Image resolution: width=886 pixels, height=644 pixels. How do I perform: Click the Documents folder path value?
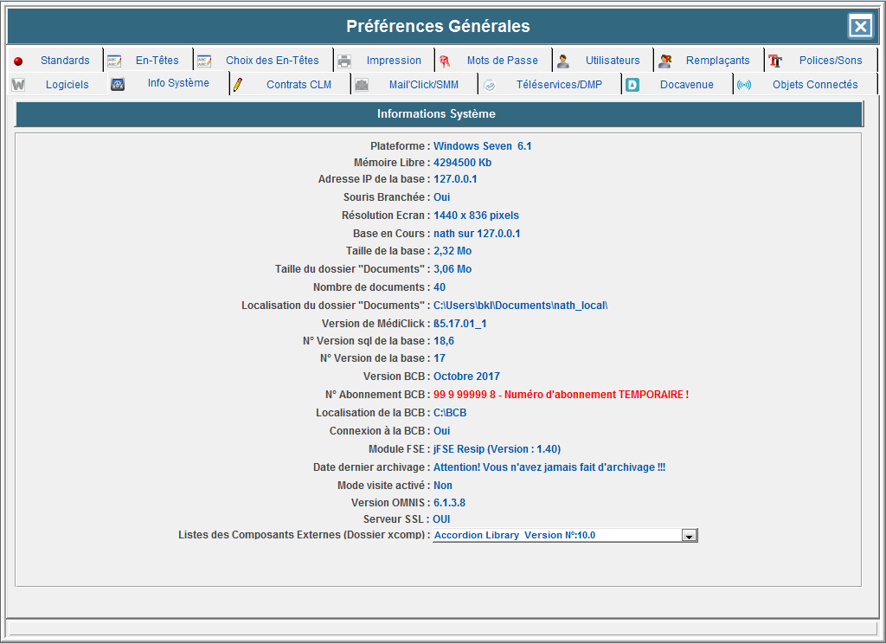[x=520, y=305]
